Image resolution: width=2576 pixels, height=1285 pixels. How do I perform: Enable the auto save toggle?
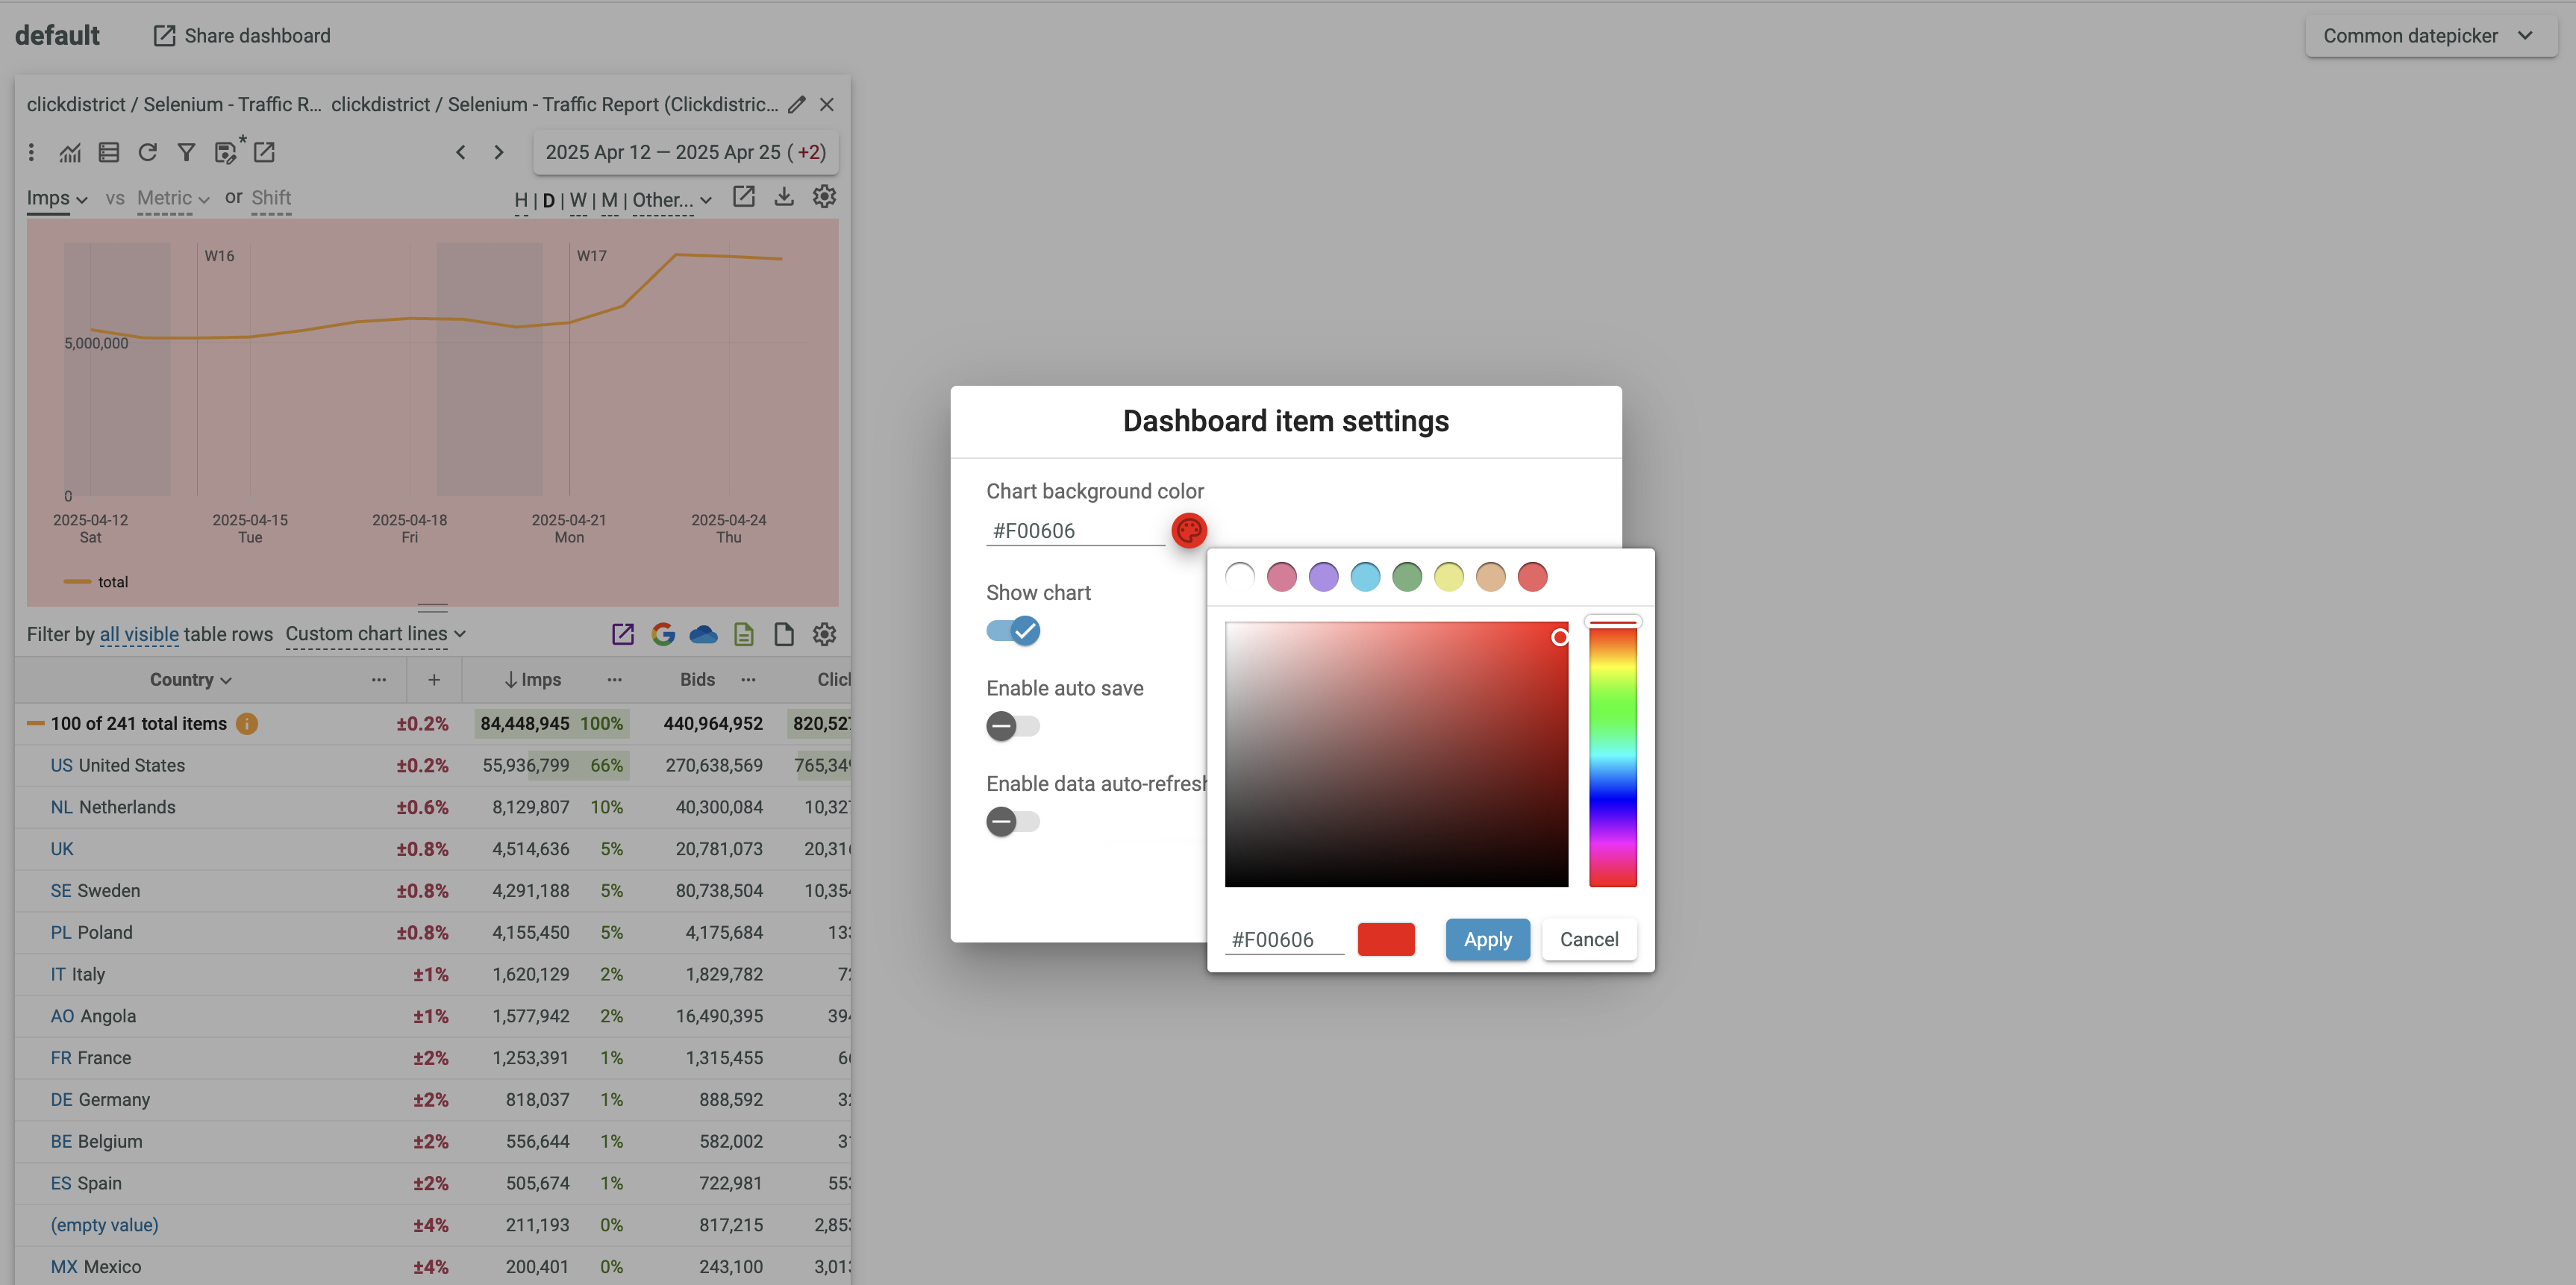click(1013, 726)
